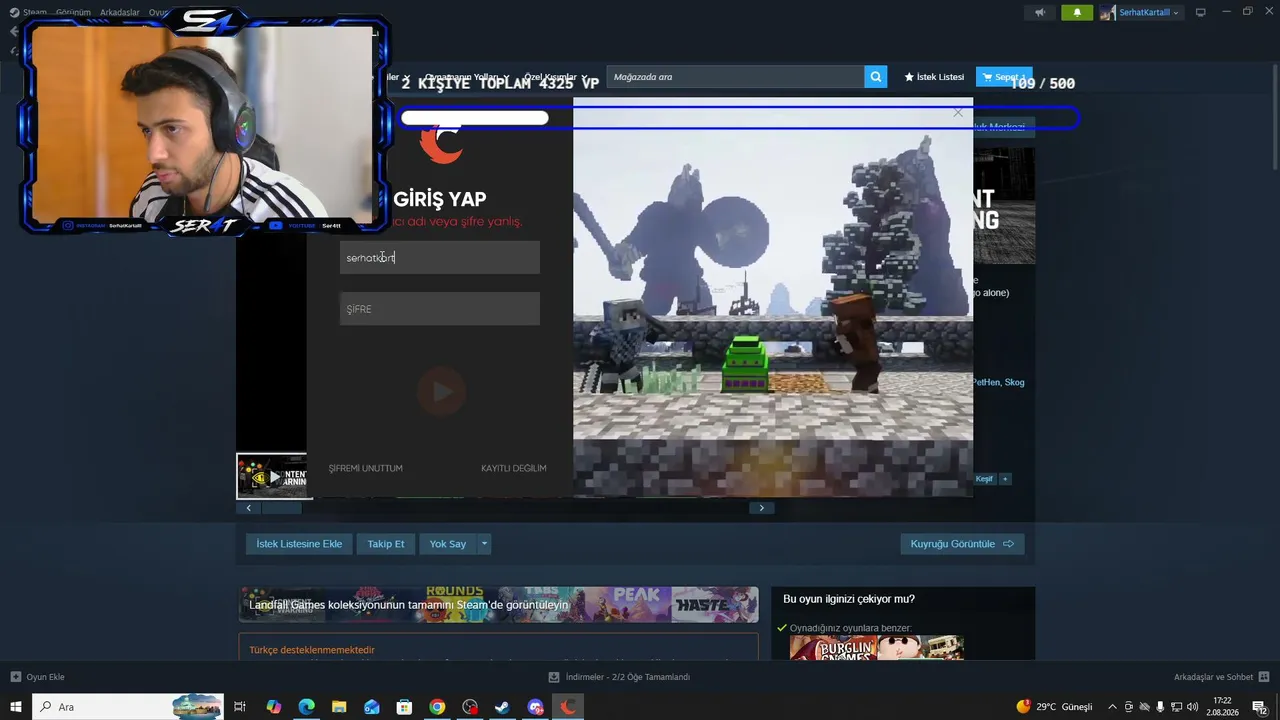Open the taskbar clock showing 17:22
This screenshot has height=720, width=1280.
(1222, 707)
